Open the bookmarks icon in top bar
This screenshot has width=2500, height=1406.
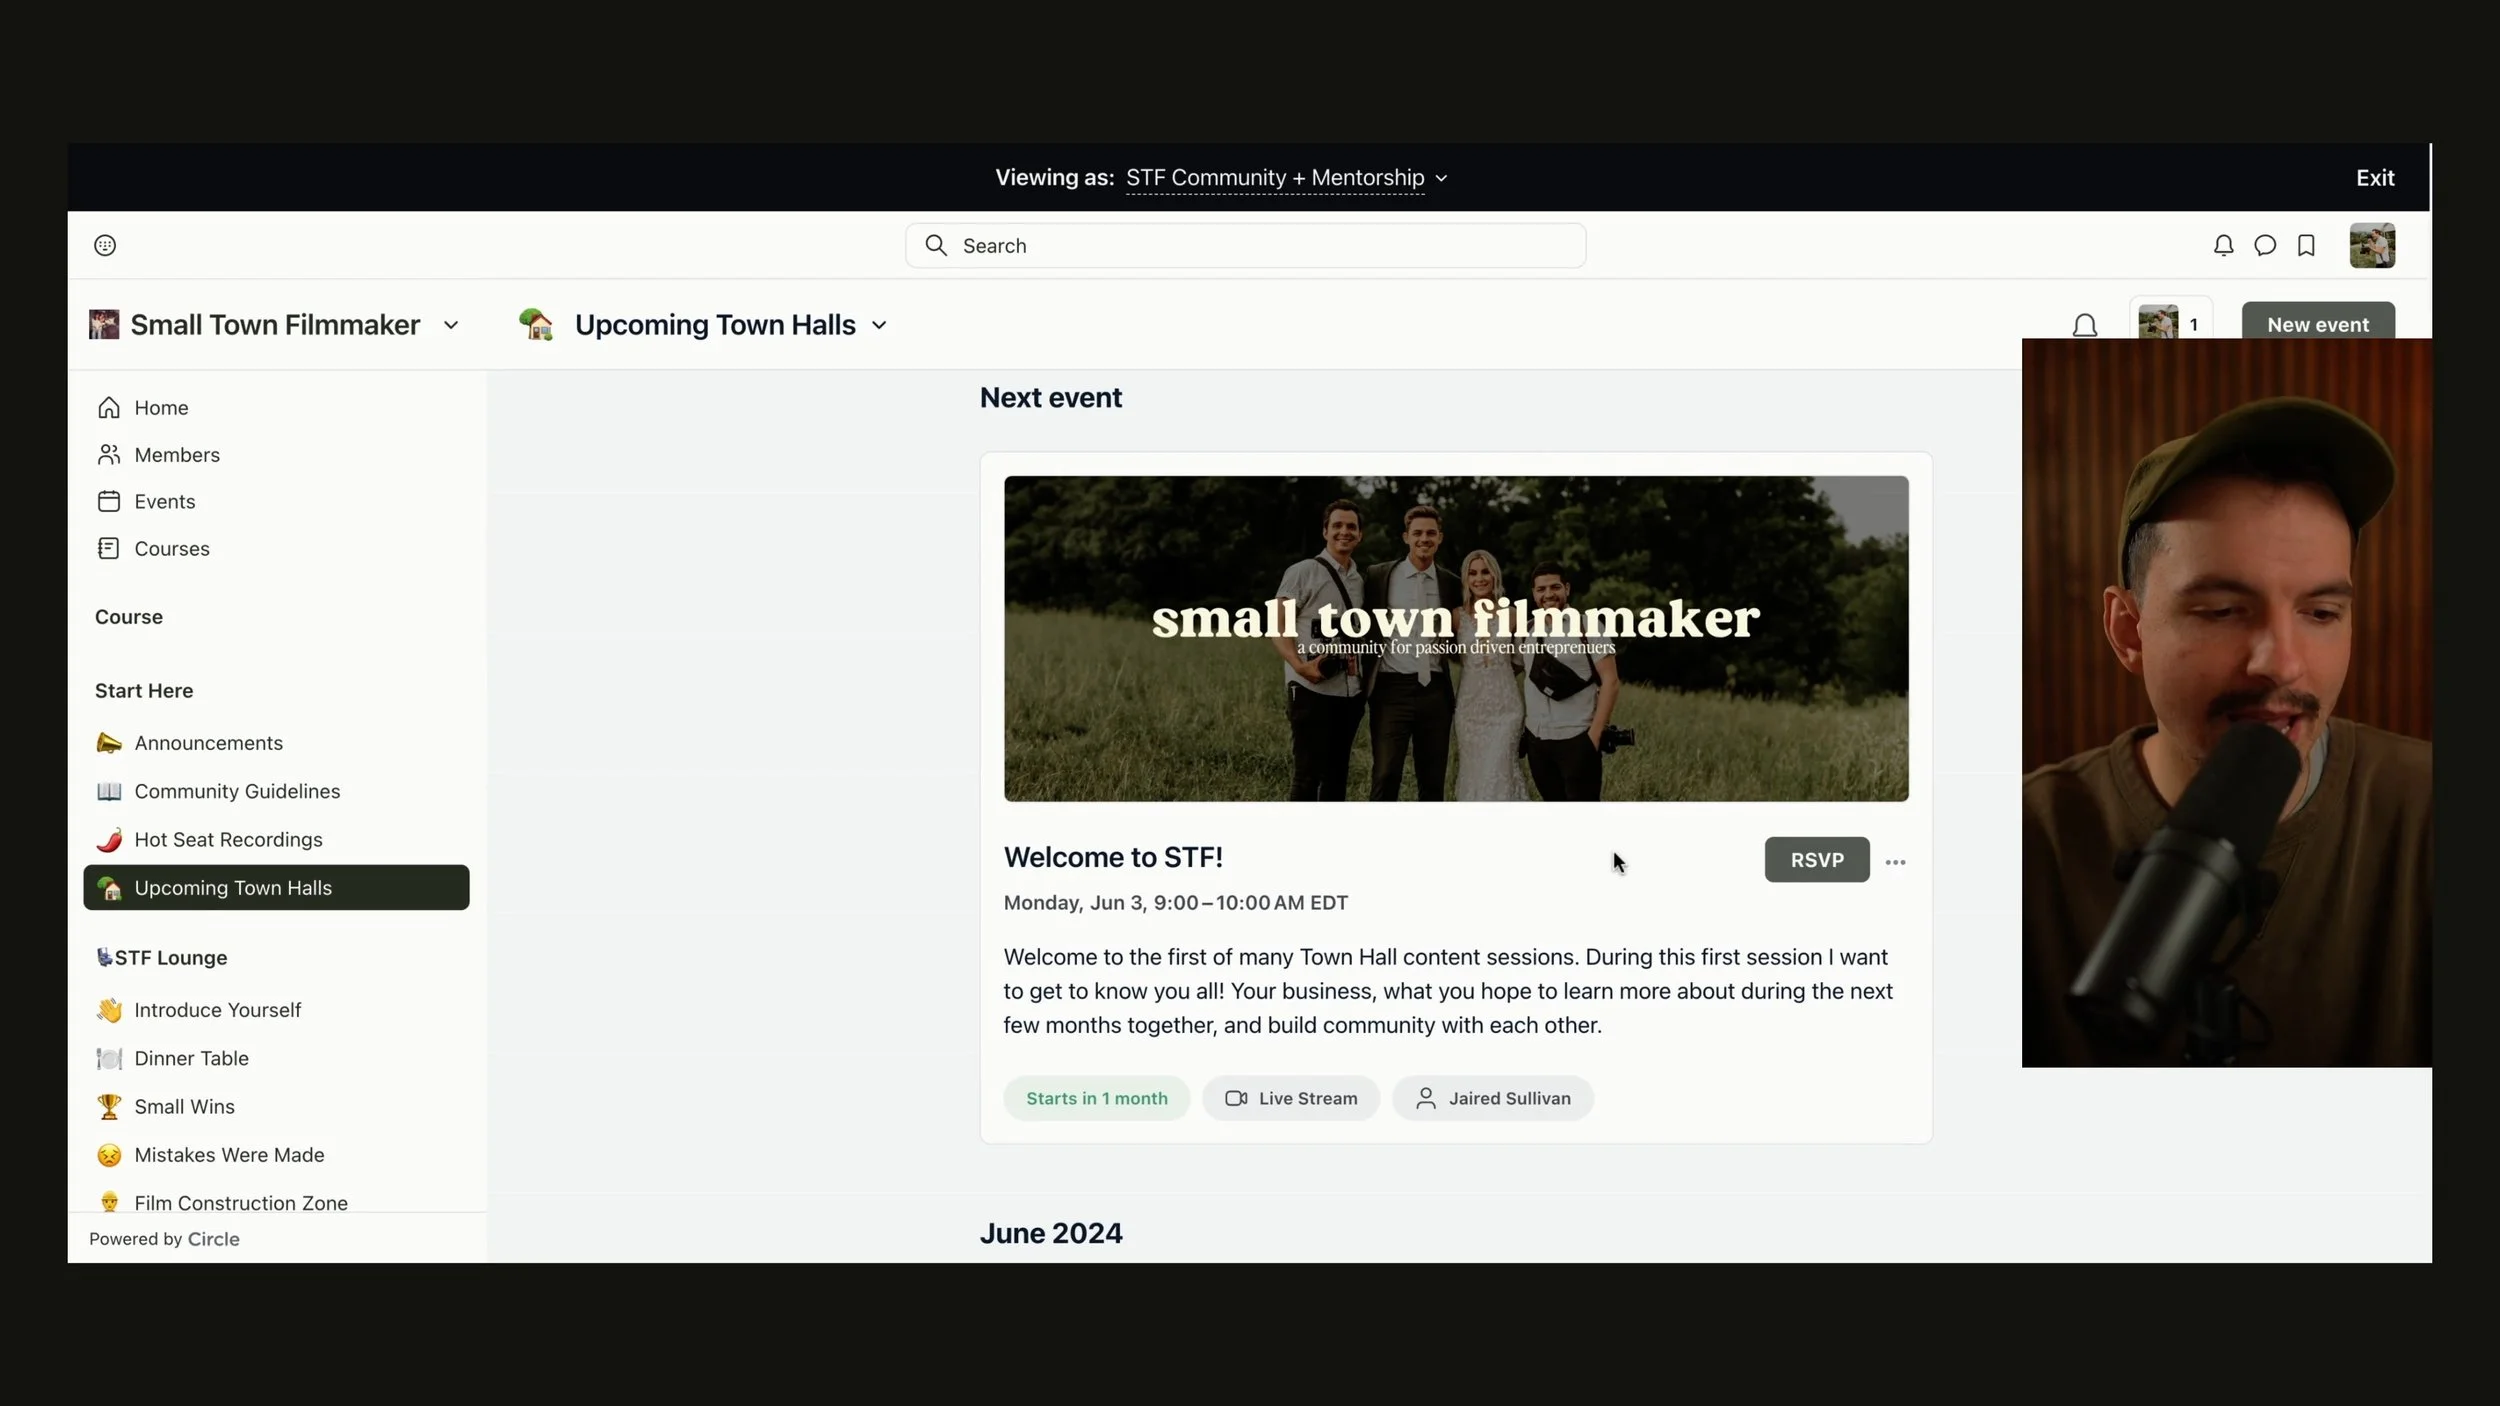tap(2306, 246)
